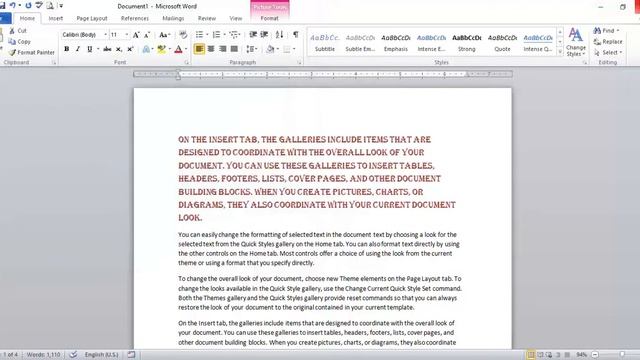Switch to the Insert tab

(56, 18)
